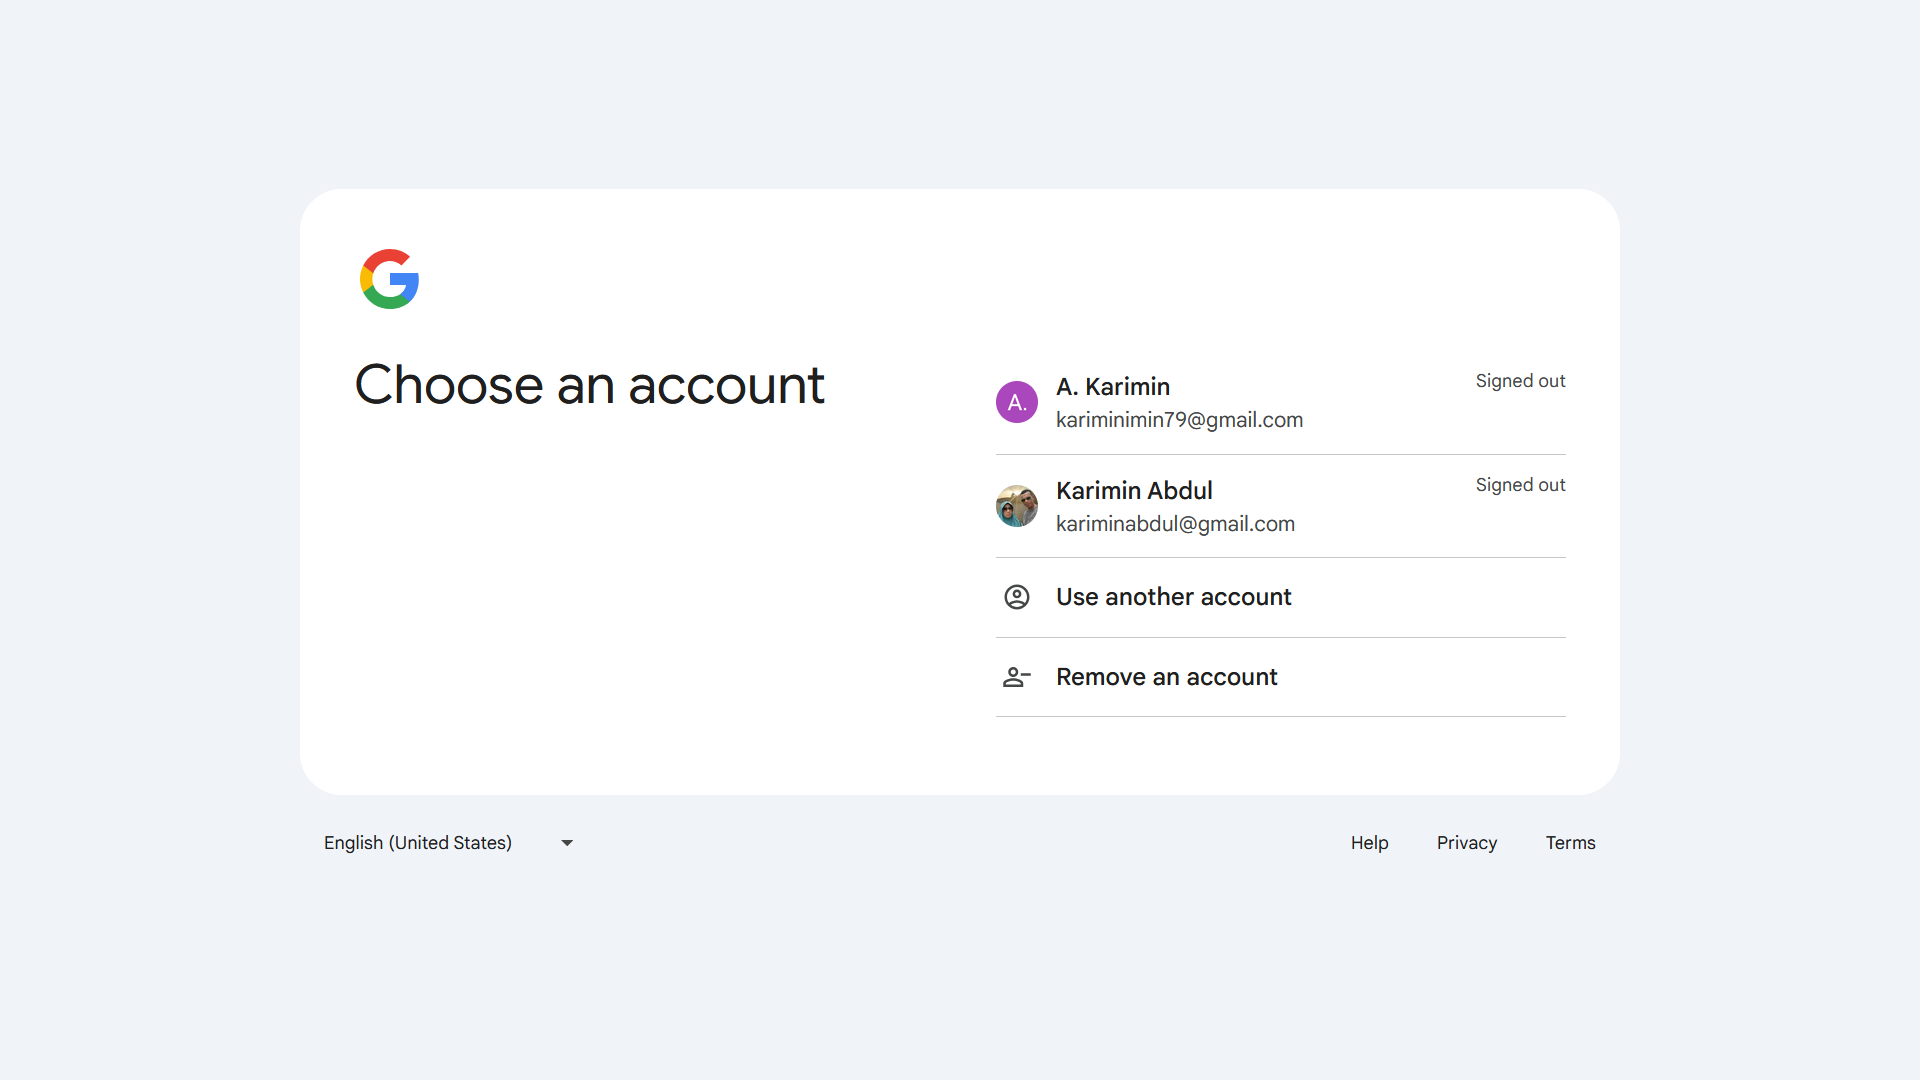The height and width of the screenshot is (1080, 1920).
Task: Open the Terms link
Action: pos(1570,843)
